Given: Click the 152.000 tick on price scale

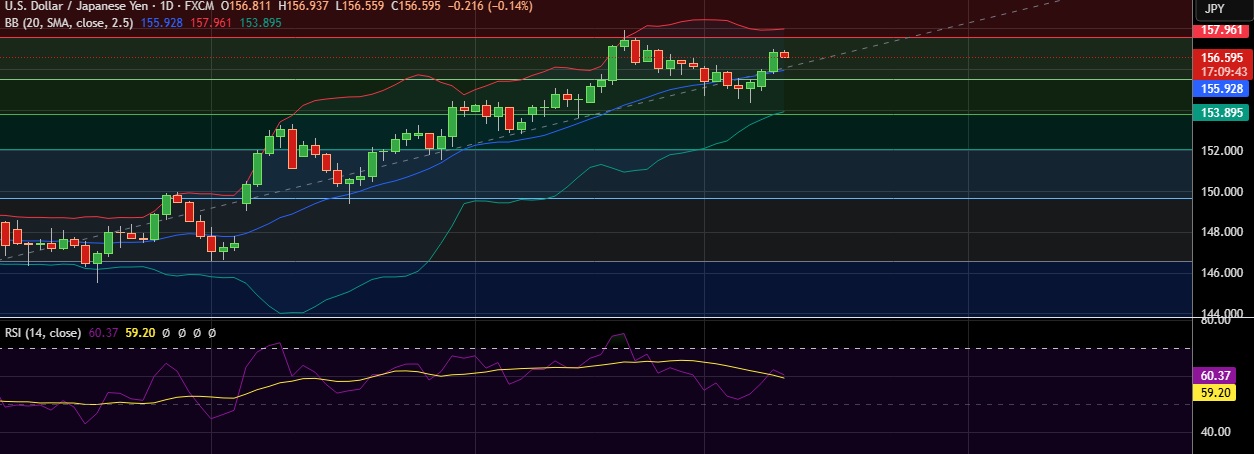Looking at the screenshot, I should [1221, 151].
